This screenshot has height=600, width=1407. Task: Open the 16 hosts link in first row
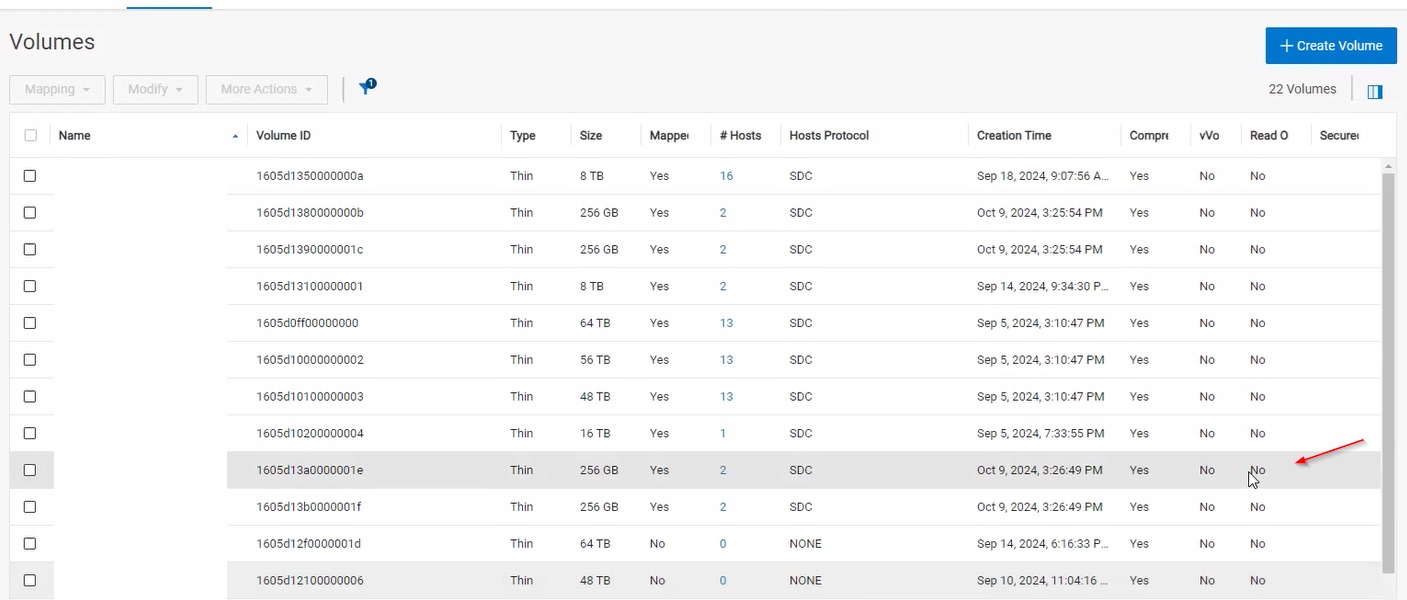point(726,176)
